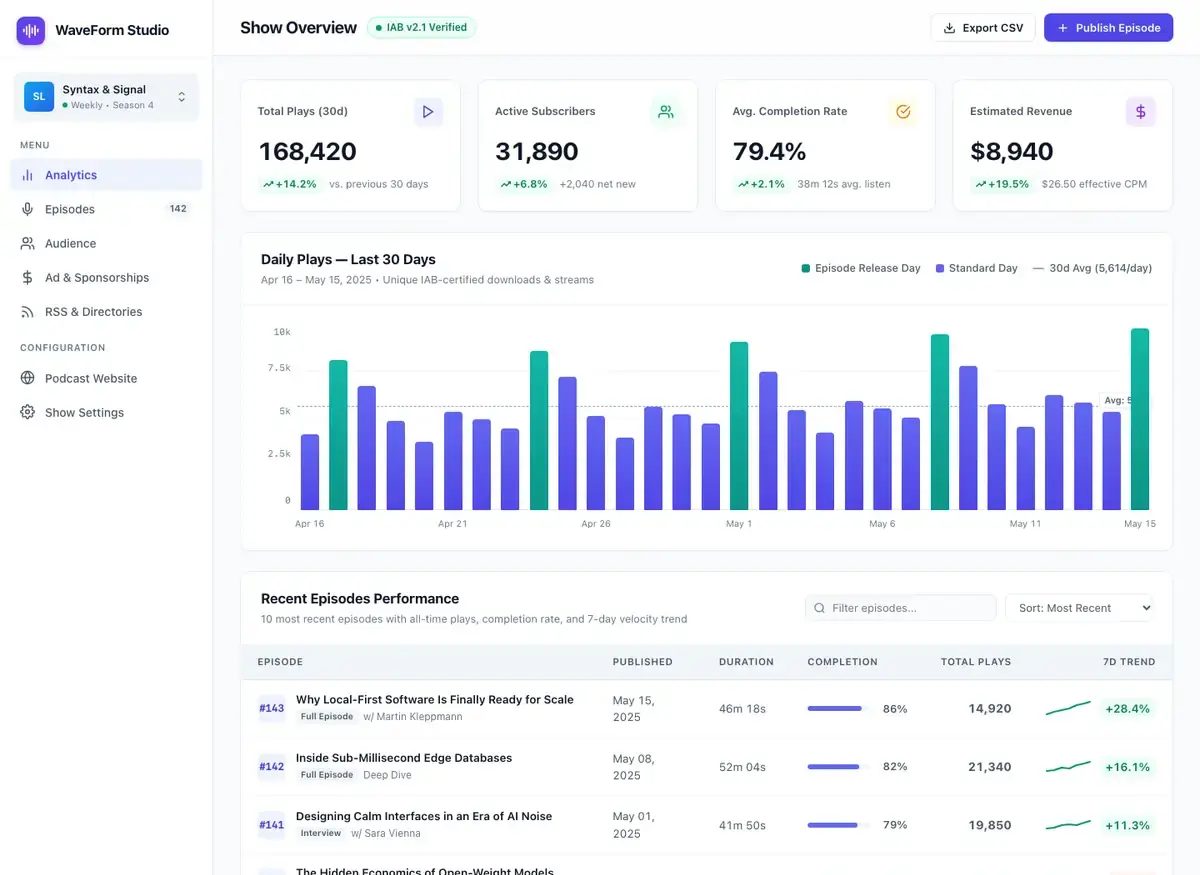Viewport: 1200px width, 875px height.
Task: Click the Export CSV button
Action: click(983, 28)
